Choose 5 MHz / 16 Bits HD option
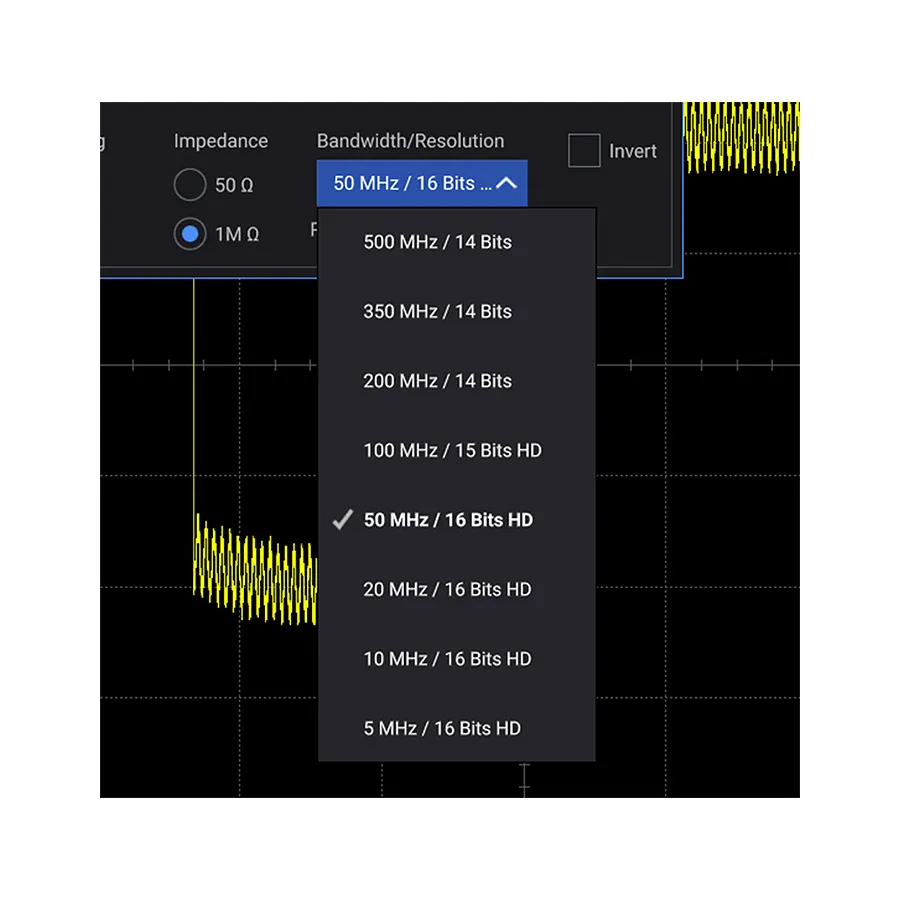The image size is (900, 900). tap(442, 728)
